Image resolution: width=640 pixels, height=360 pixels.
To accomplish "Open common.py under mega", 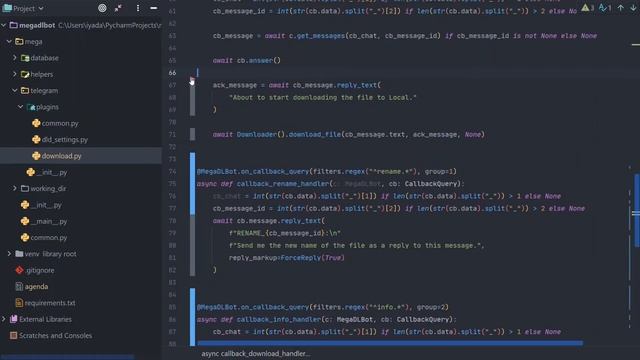I will [49, 238].
